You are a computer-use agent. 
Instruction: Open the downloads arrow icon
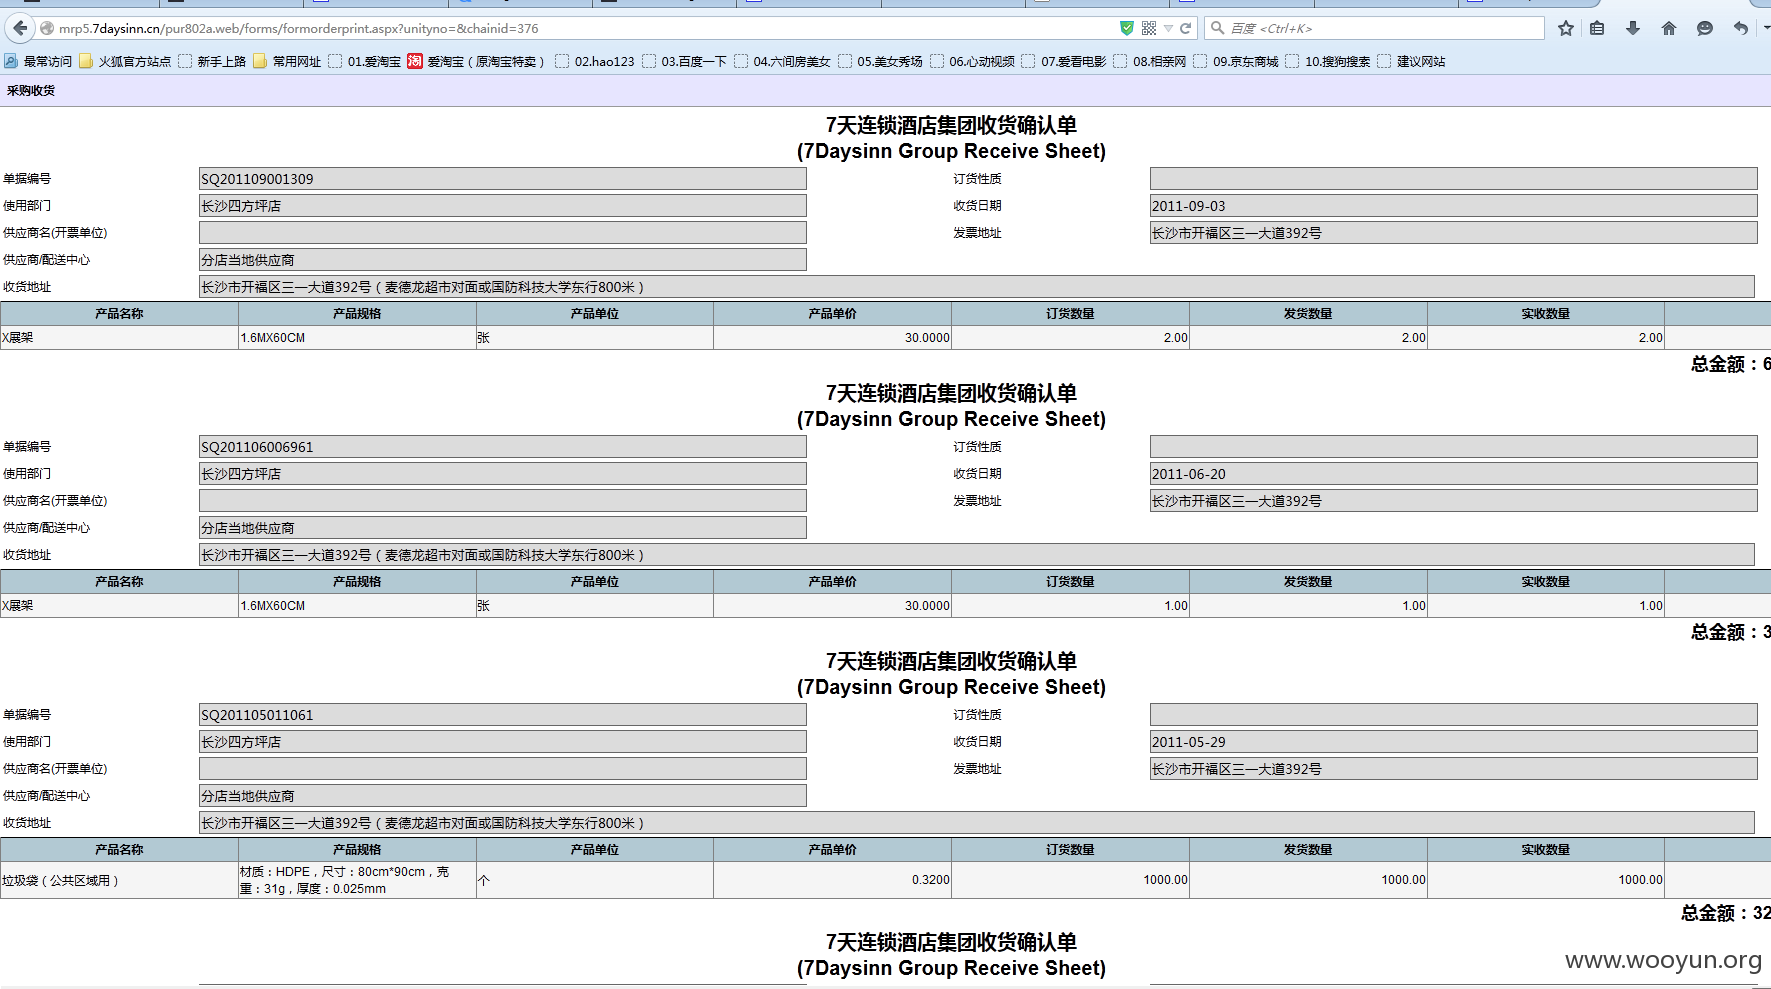tap(1633, 28)
